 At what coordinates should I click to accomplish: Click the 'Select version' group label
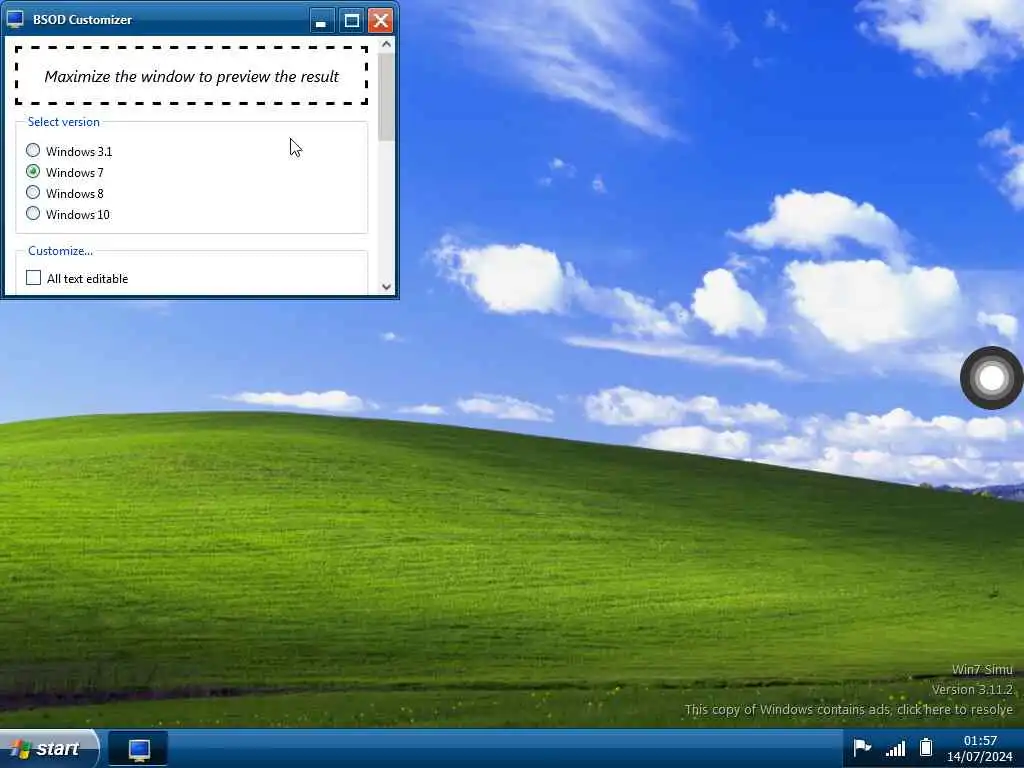pyautogui.click(x=63, y=122)
